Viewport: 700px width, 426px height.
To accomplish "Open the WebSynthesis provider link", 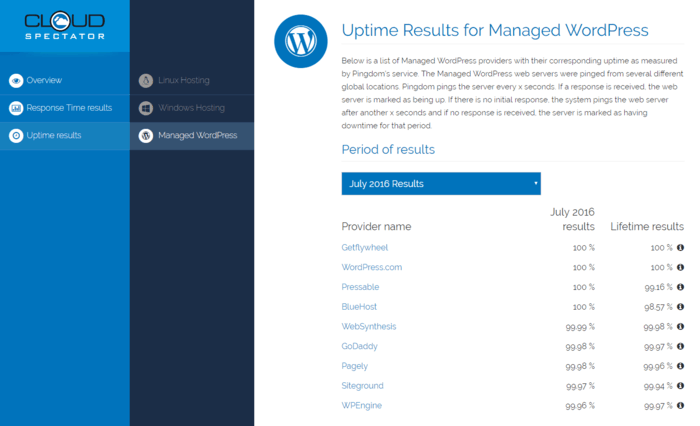I will [369, 326].
